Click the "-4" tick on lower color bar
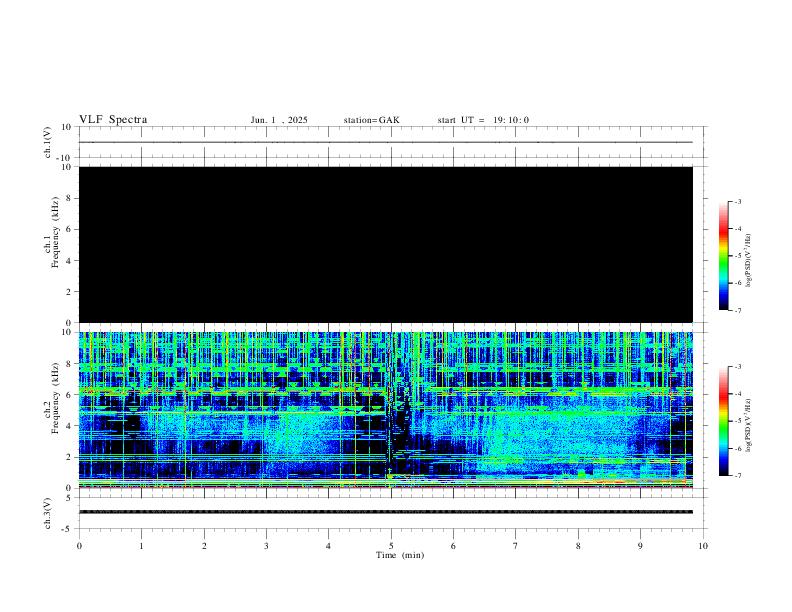 pyautogui.click(x=737, y=394)
